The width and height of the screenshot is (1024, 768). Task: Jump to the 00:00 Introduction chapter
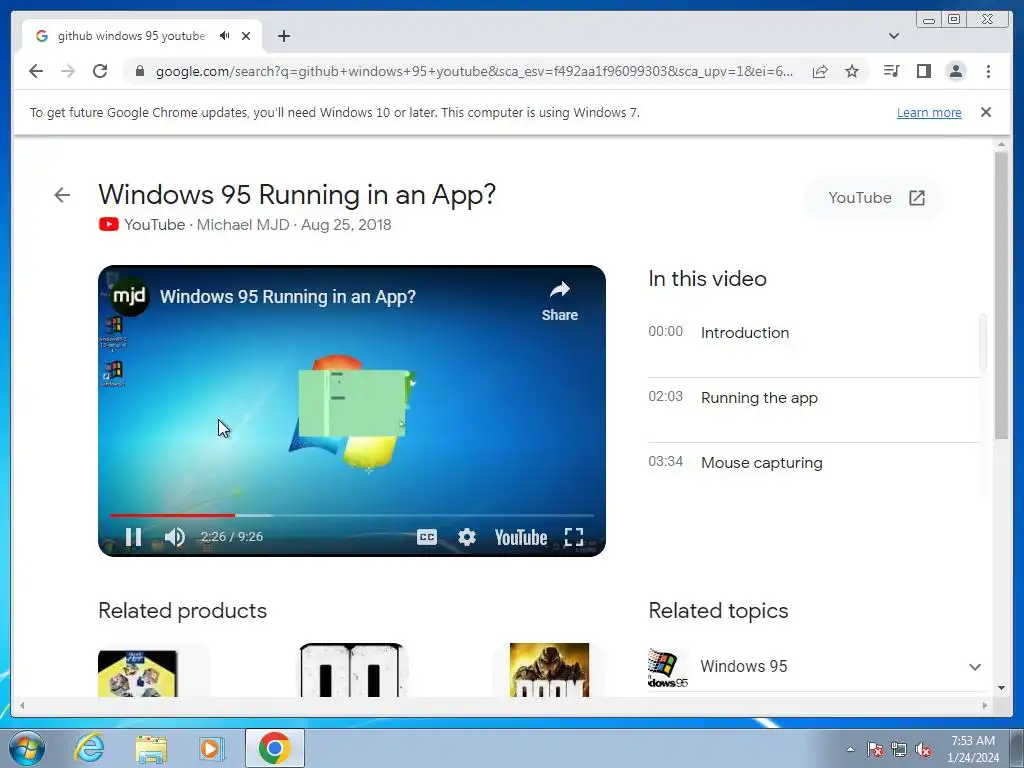point(813,332)
